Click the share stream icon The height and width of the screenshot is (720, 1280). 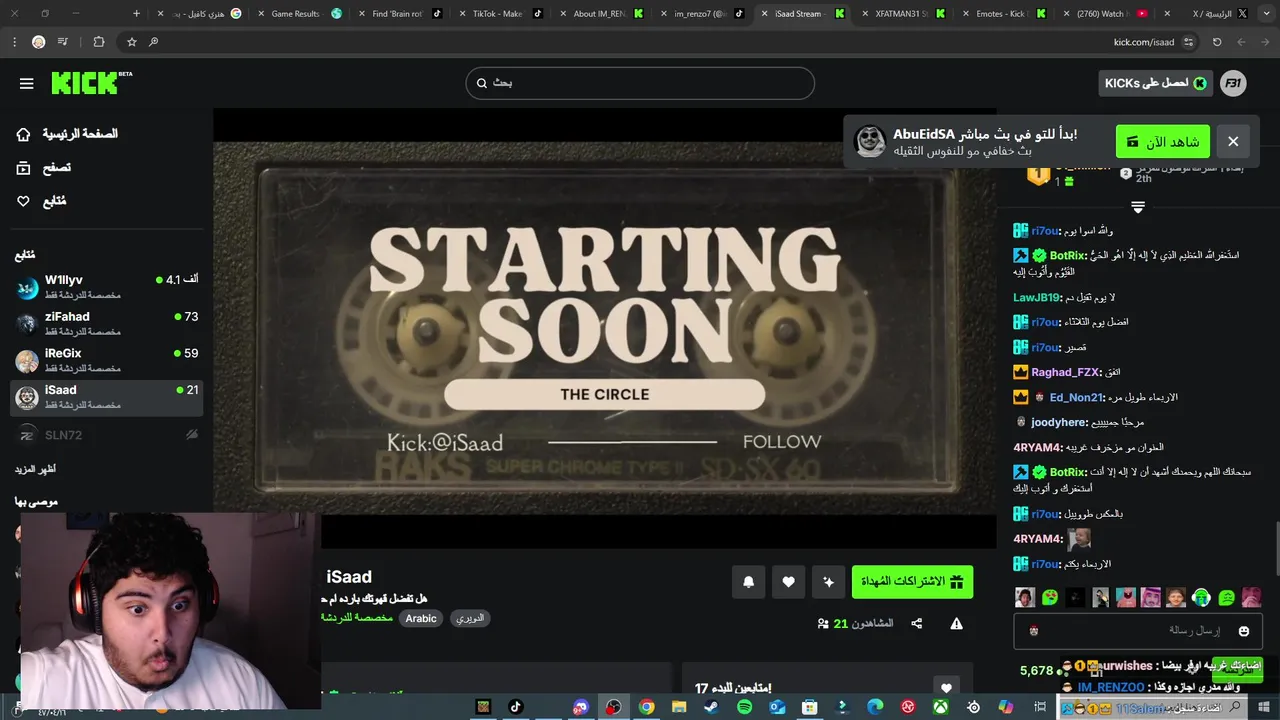click(917, 624)
